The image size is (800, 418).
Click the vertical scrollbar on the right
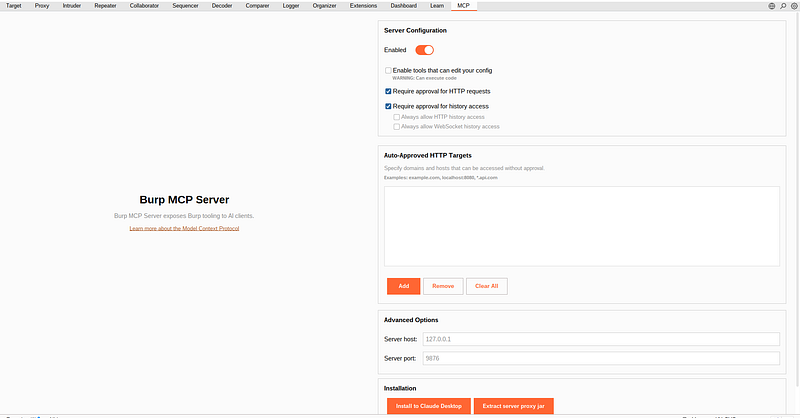[797, 199]
